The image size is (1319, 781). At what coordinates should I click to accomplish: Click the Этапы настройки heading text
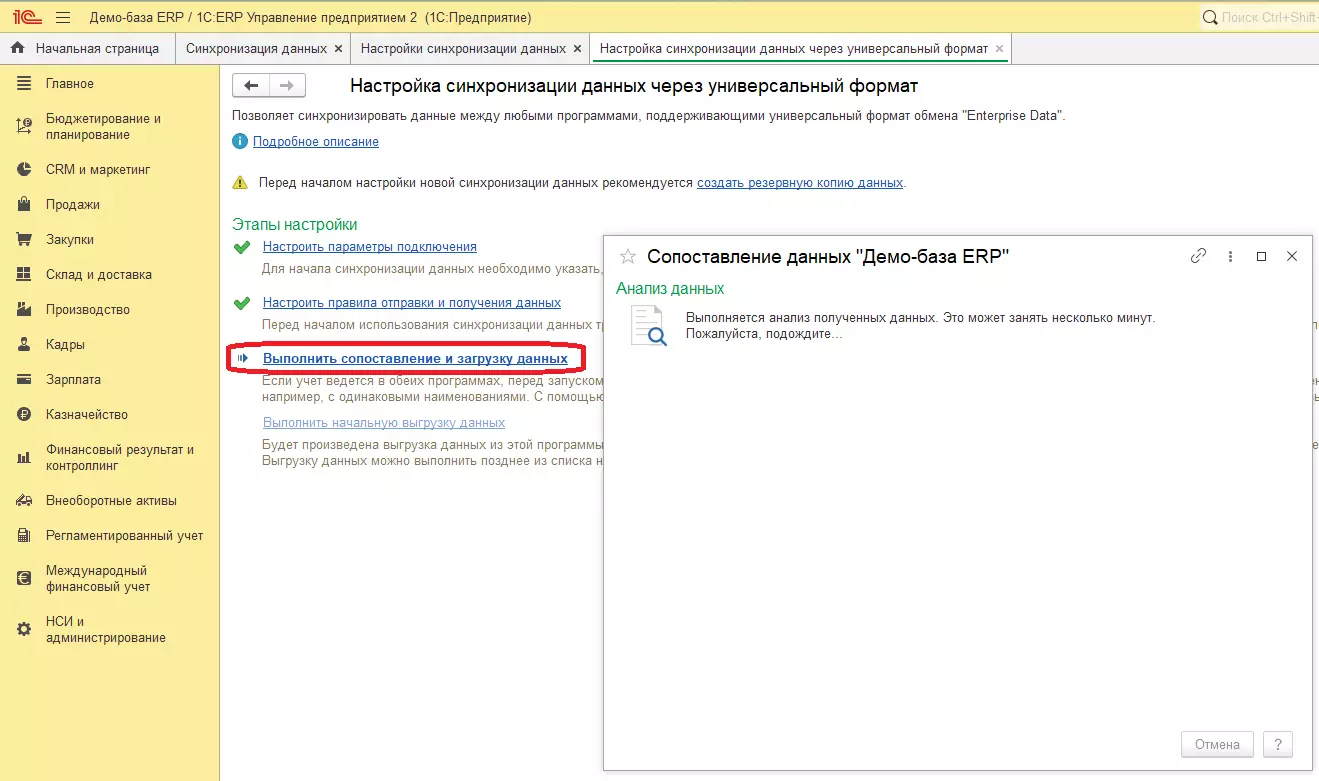point(295,225)
